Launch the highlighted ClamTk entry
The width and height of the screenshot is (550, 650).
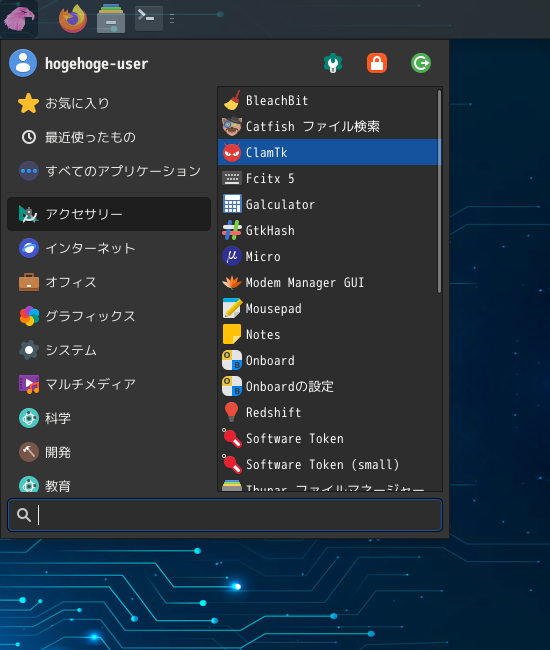327,152
